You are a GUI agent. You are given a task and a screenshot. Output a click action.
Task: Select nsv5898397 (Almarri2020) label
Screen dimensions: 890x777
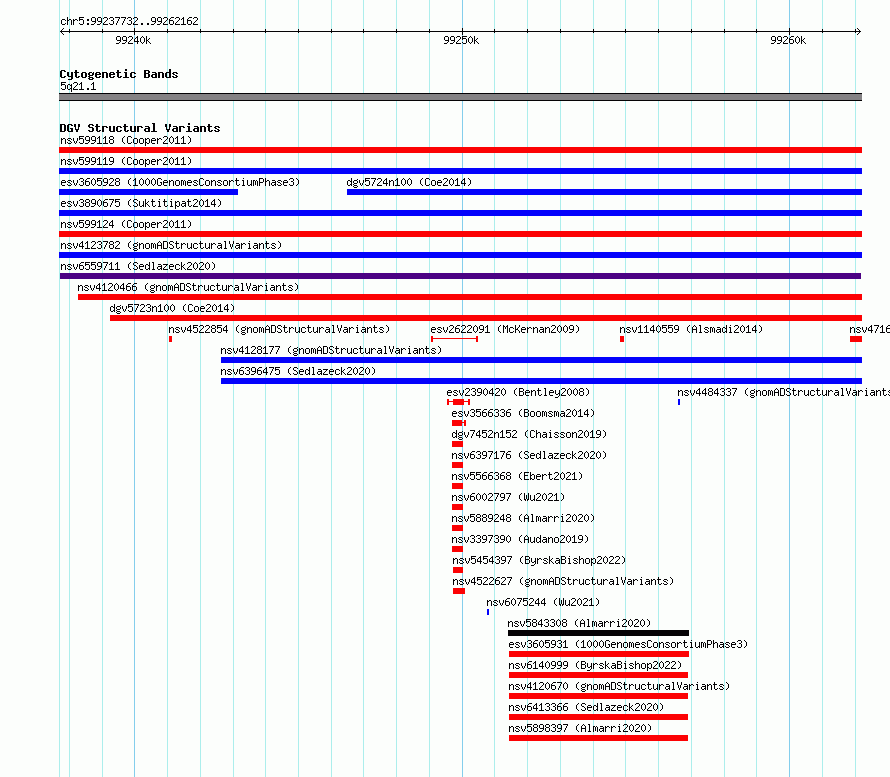[580, 728]
